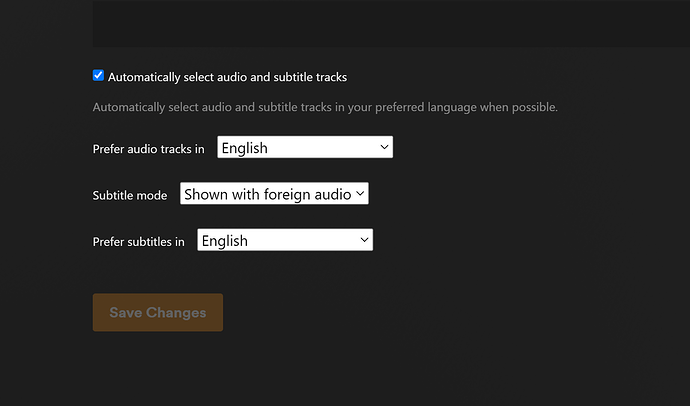Click the 'Shown with foreign audio' value

pyautogui.click(x=267, y=194)
